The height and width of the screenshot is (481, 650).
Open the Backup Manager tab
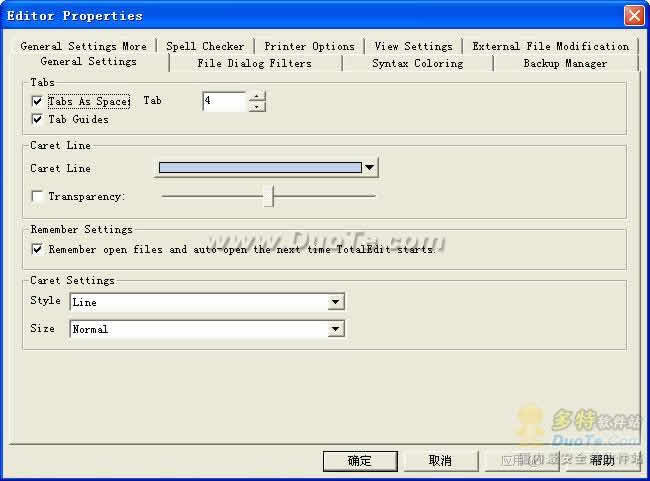(x=565, y=63)
